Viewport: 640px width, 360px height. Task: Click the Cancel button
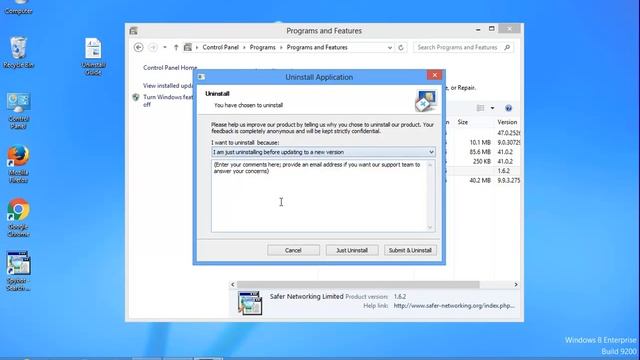293,250
